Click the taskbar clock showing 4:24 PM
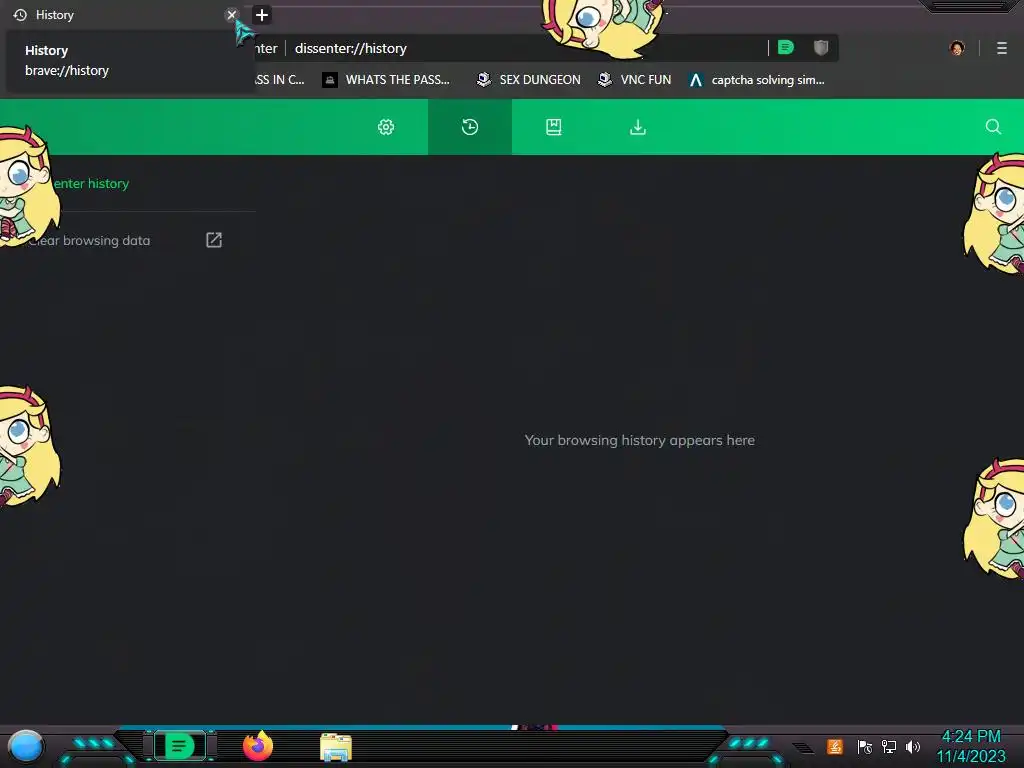 click(x=971, y=746)
